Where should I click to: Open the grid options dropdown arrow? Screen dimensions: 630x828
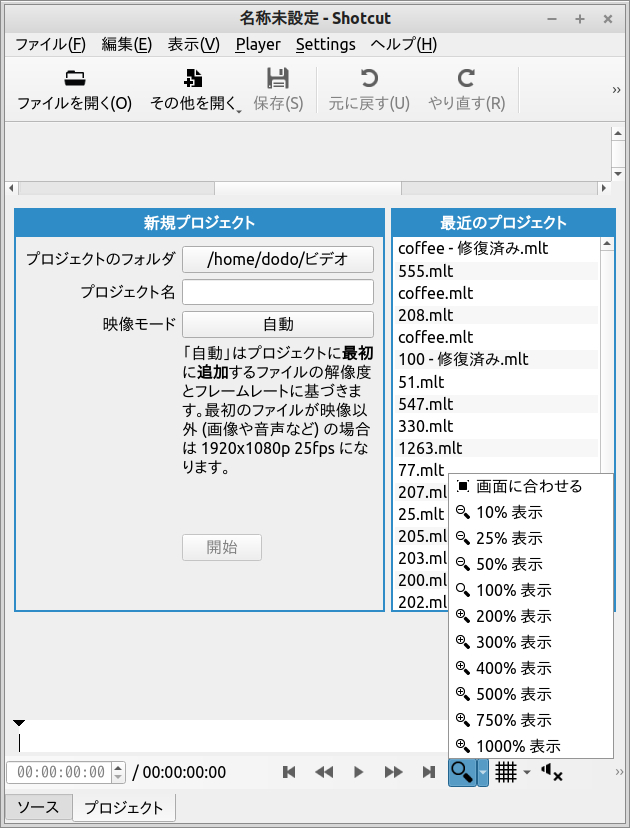click(x=526, y=773)
